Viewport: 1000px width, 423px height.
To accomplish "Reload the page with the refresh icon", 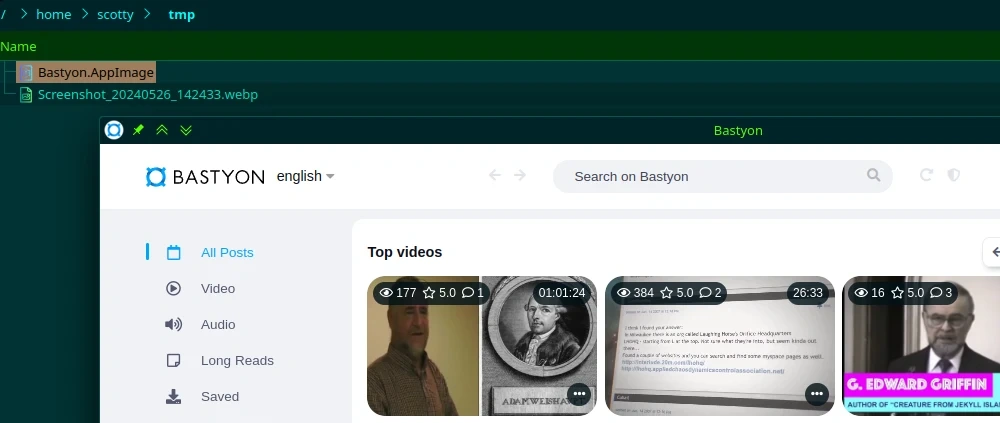I will click(926, 175).
